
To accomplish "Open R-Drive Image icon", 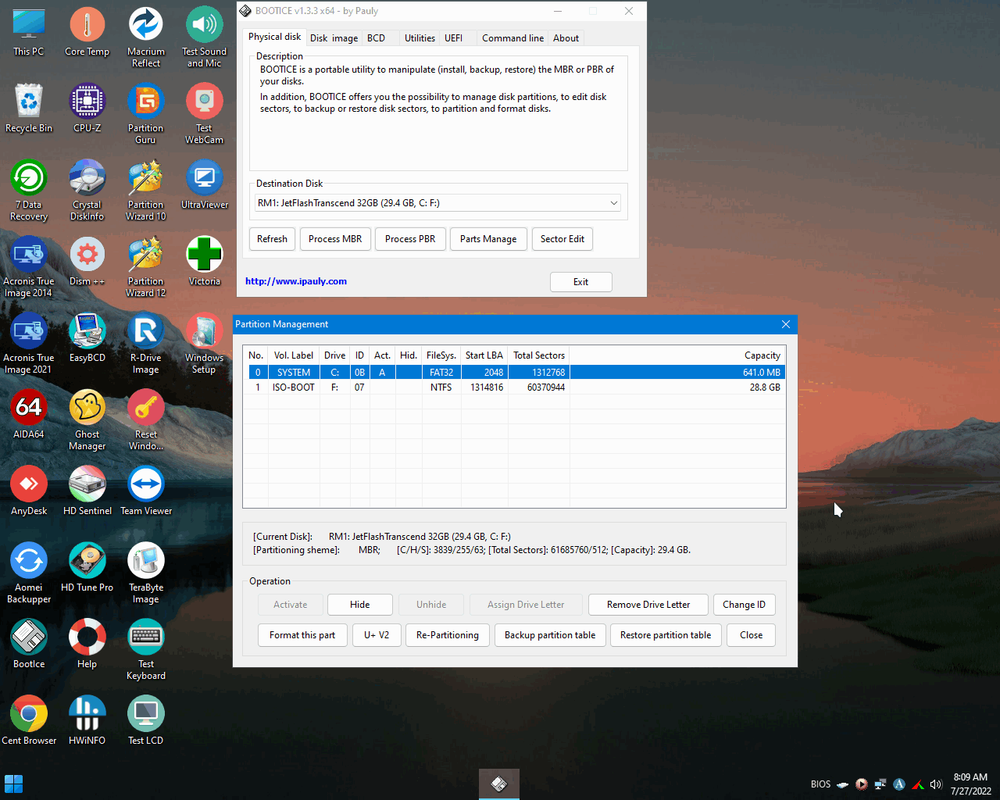I will [x=145, y=343].
